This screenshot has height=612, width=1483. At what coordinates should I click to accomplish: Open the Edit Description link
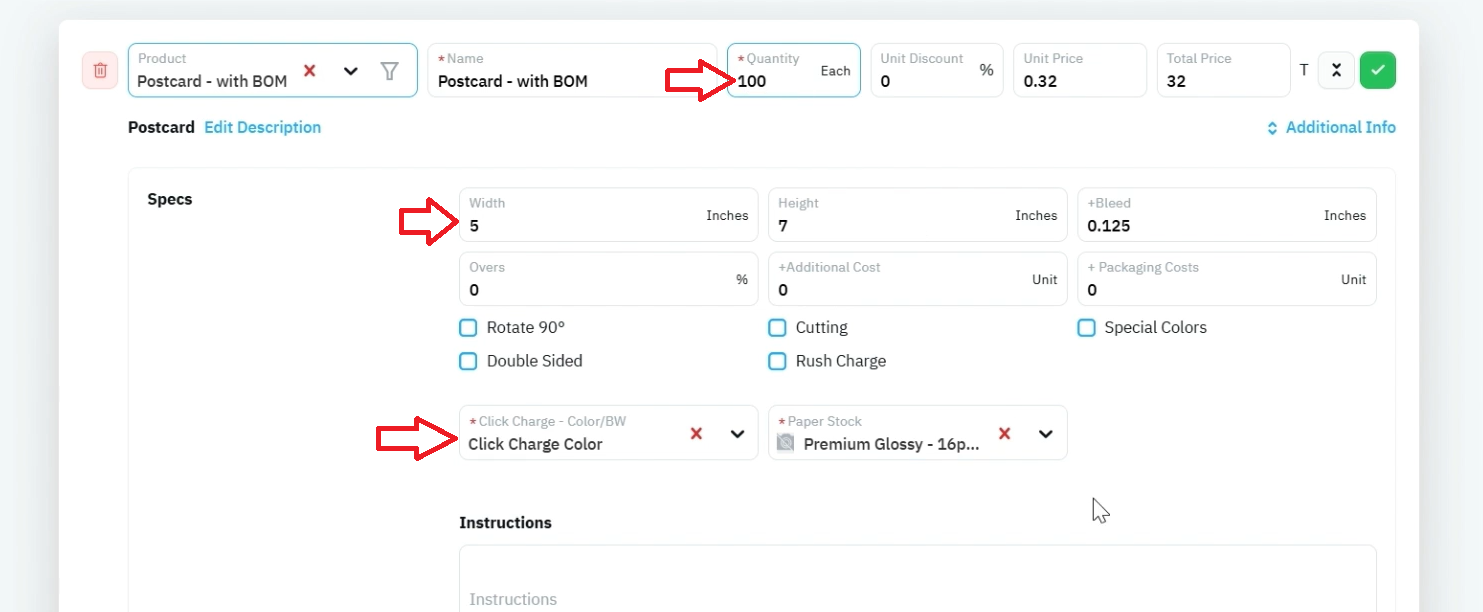click(263, 127)
